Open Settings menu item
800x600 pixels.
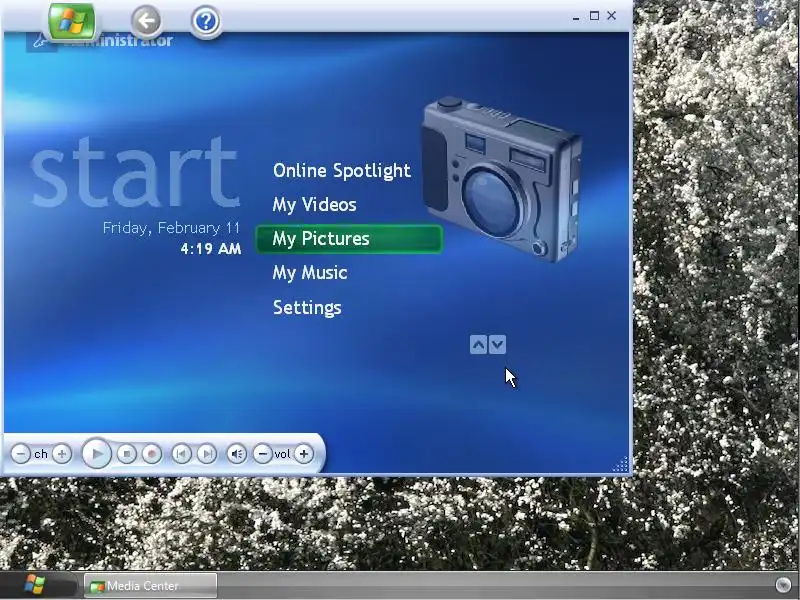coord(307,308)
